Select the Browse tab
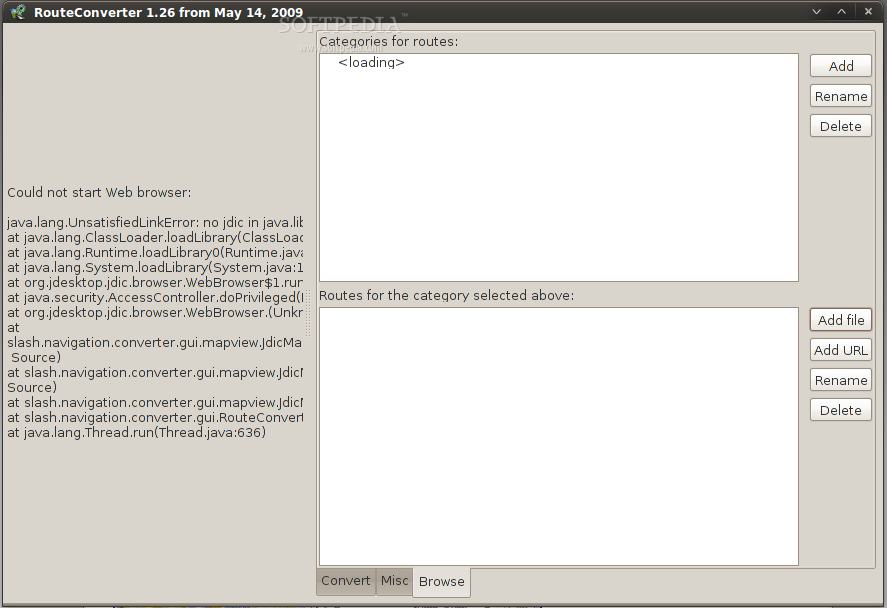The height and width of the screenshot is (608, 887). click(442, 582)
